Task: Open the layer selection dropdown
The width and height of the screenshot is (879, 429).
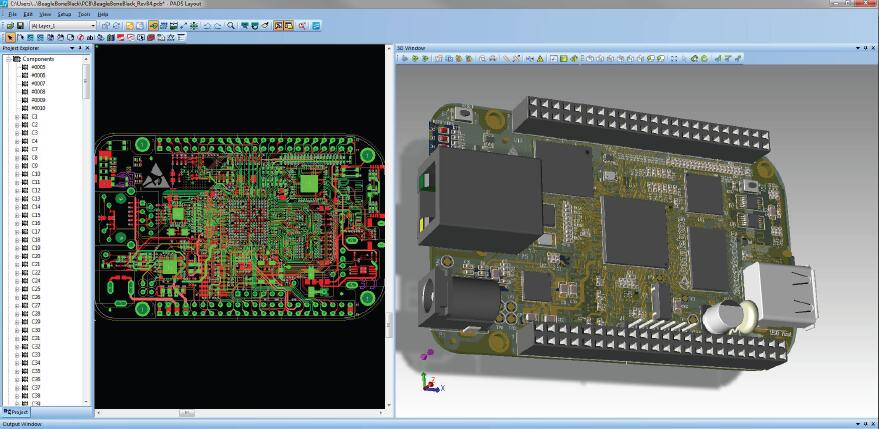Action: [93, 25]
